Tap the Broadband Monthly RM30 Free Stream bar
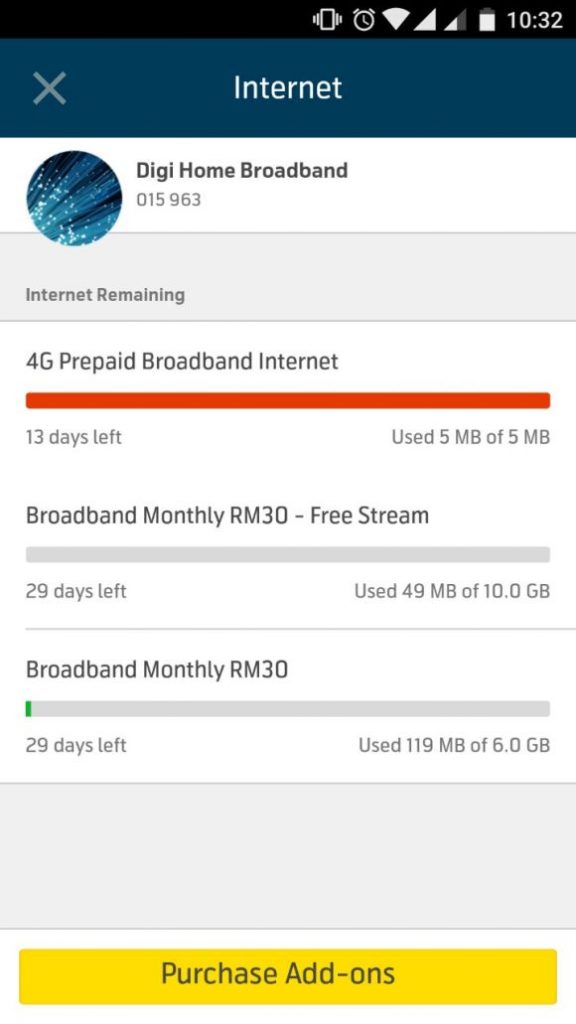This screenshot has width=576, height=1024. click(288, 554)
